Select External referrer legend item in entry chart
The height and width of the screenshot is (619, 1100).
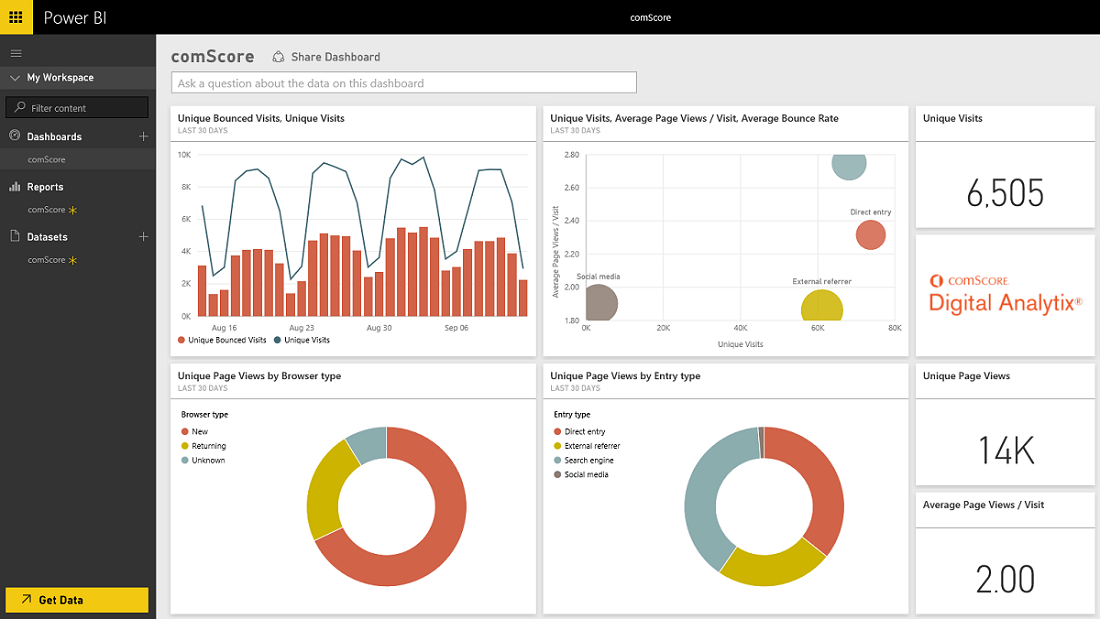pyautogui.click(x=587, y=446)
